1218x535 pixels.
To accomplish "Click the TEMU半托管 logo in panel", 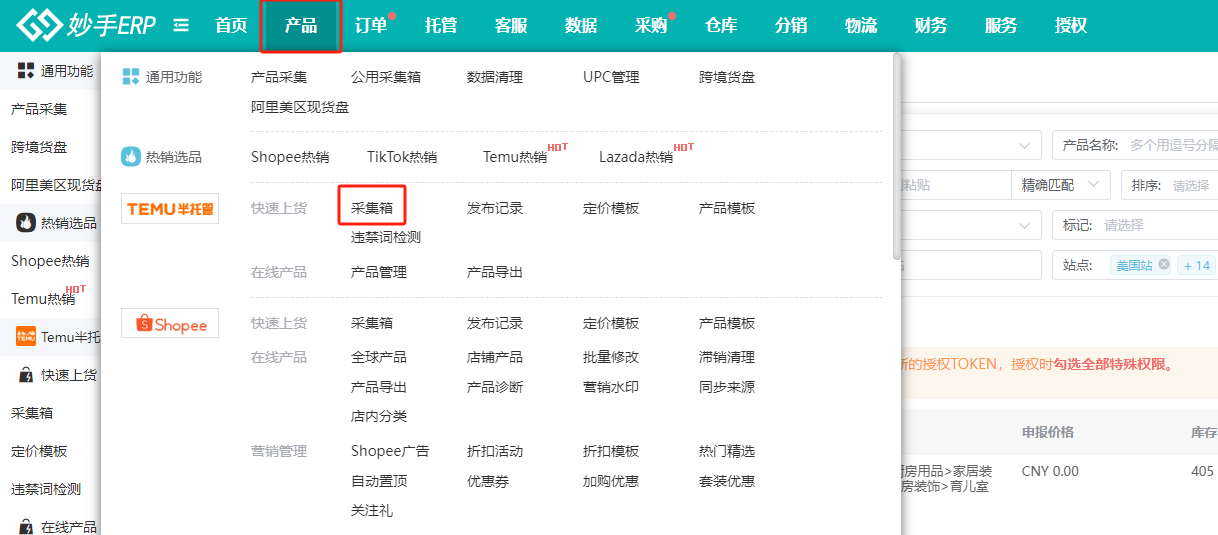I will (x=170, y=208).
